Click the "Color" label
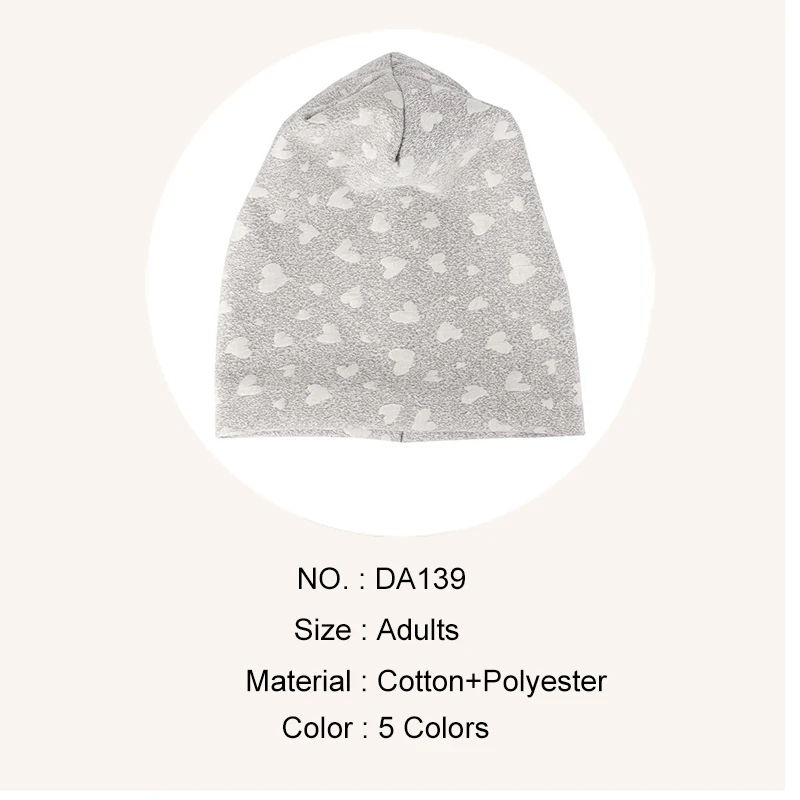 317,728
